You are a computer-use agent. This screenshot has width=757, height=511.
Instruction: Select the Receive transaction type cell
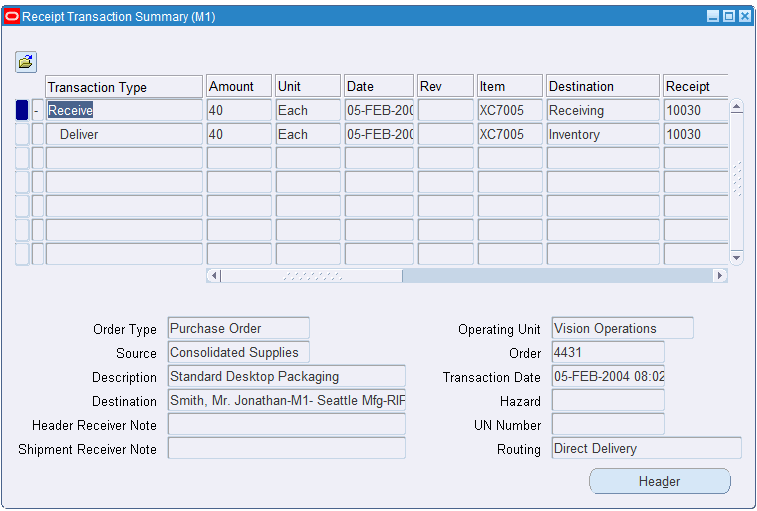(124, 111)
